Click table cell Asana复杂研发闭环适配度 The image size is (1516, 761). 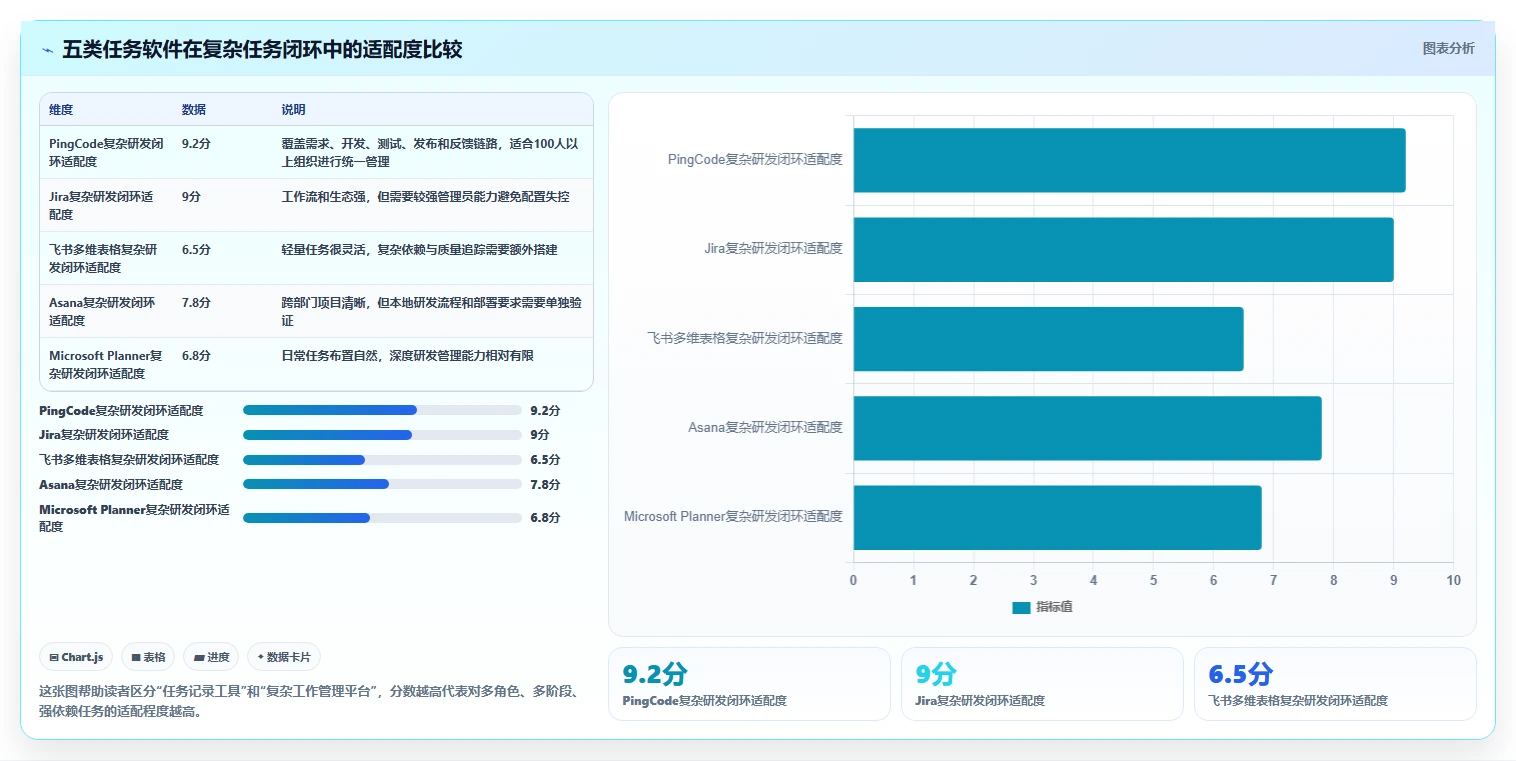click(x=102, y=311)
